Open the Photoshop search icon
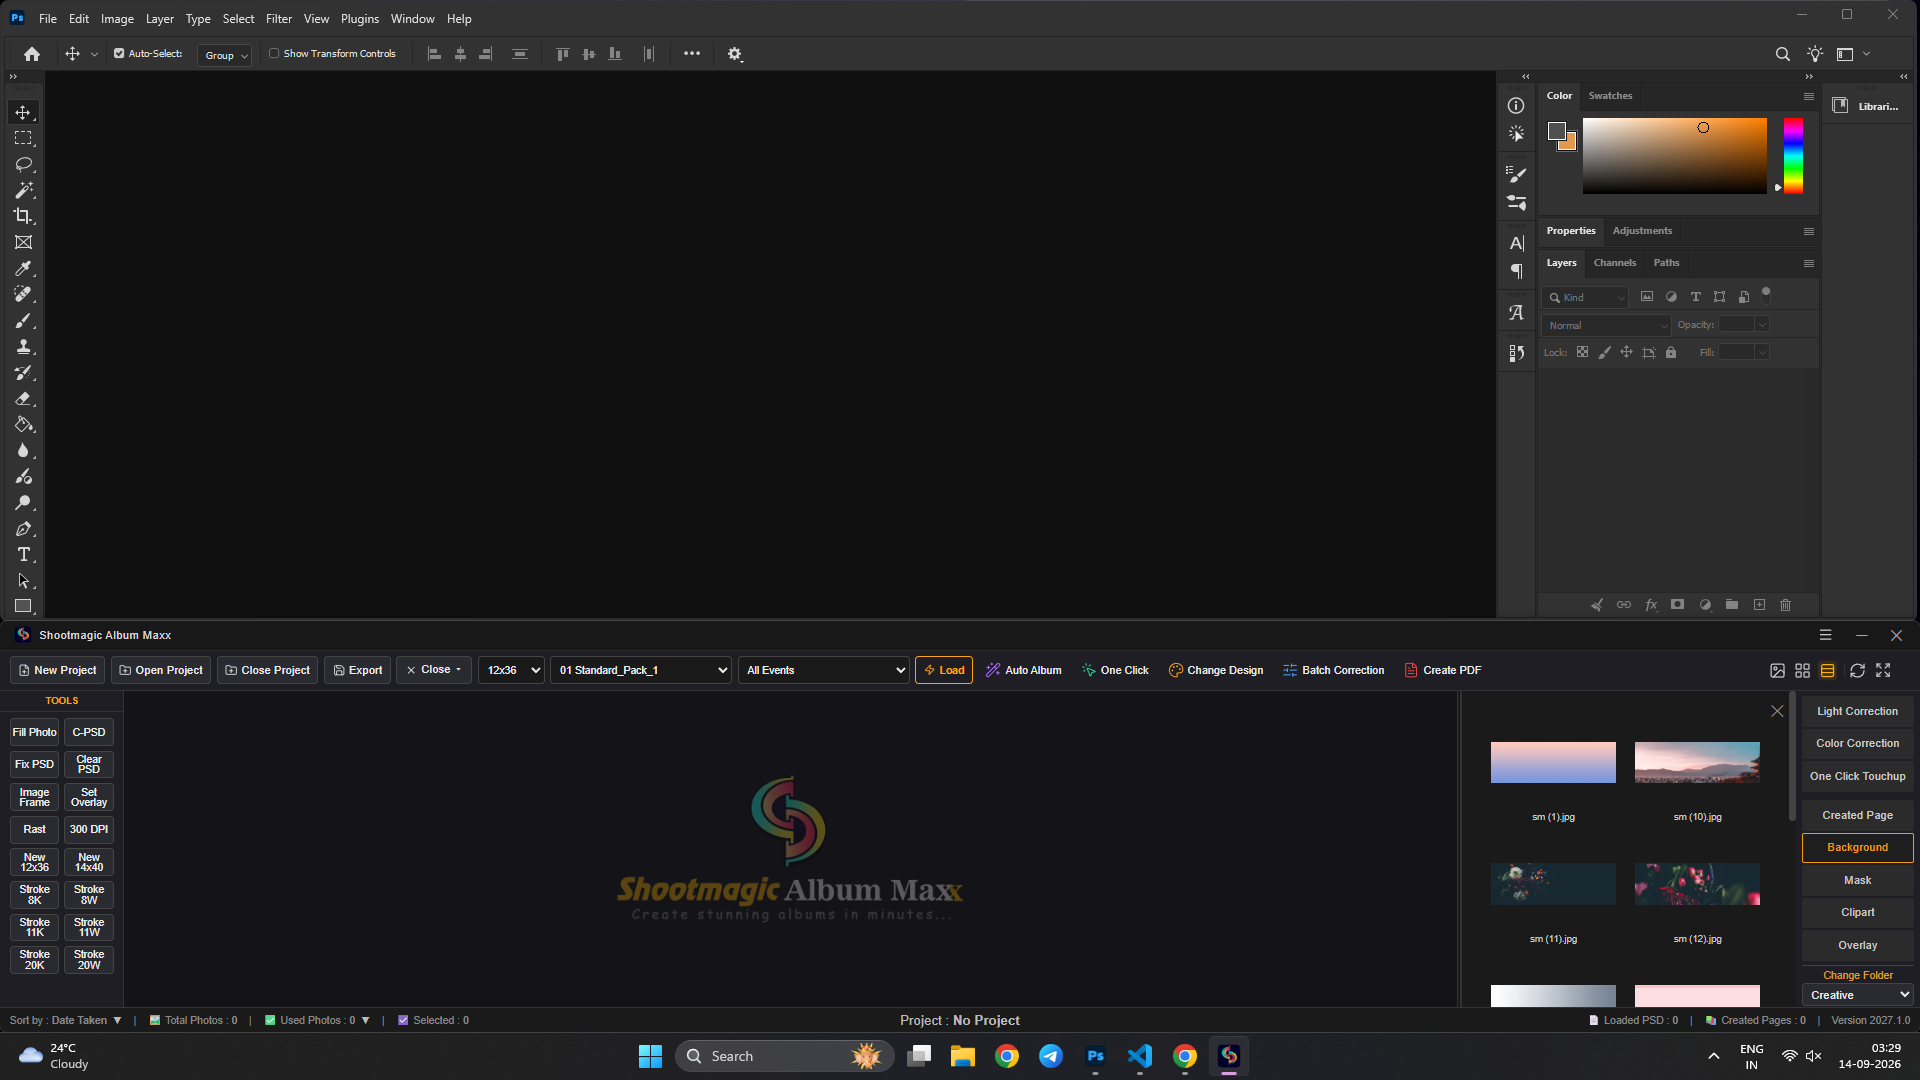 coord(1782,54)
